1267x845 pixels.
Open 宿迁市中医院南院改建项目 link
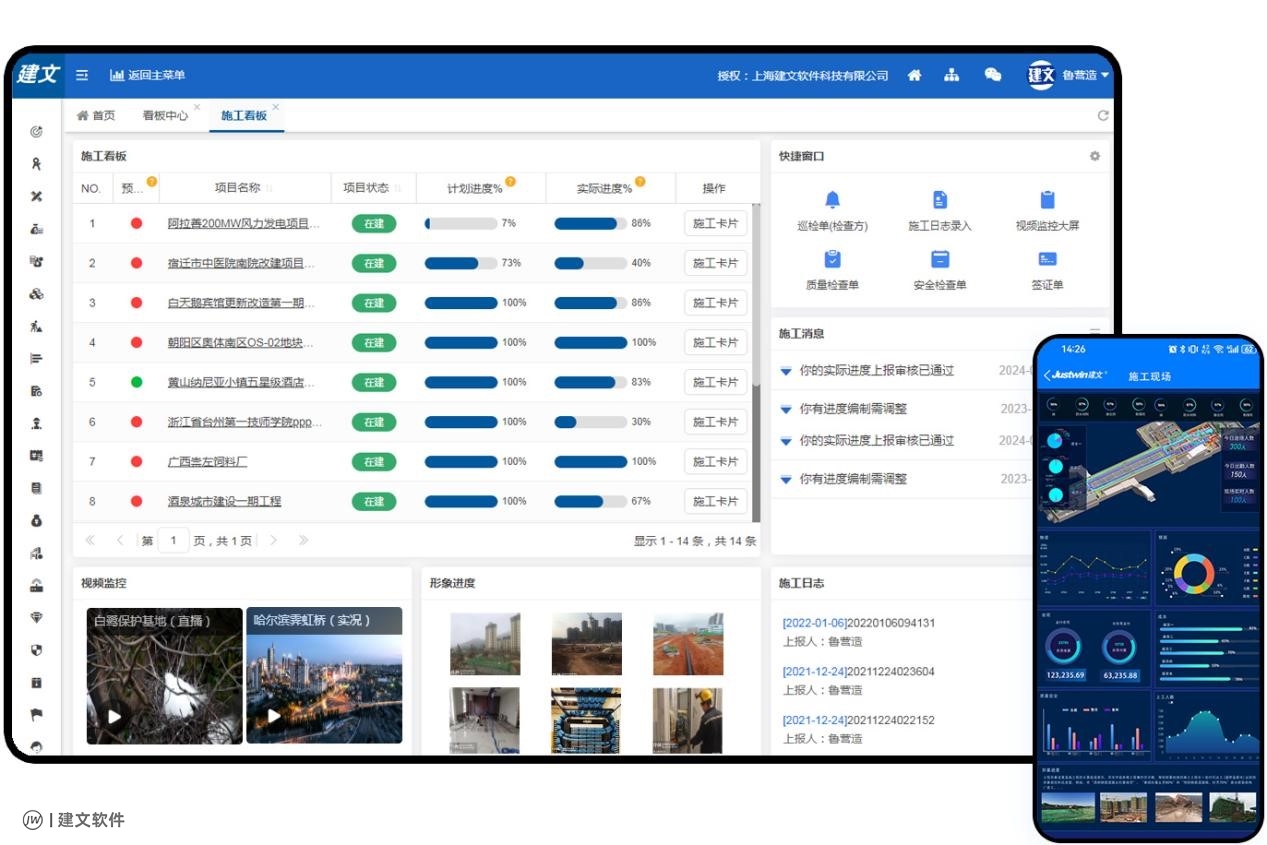click(x=242, y=263)
